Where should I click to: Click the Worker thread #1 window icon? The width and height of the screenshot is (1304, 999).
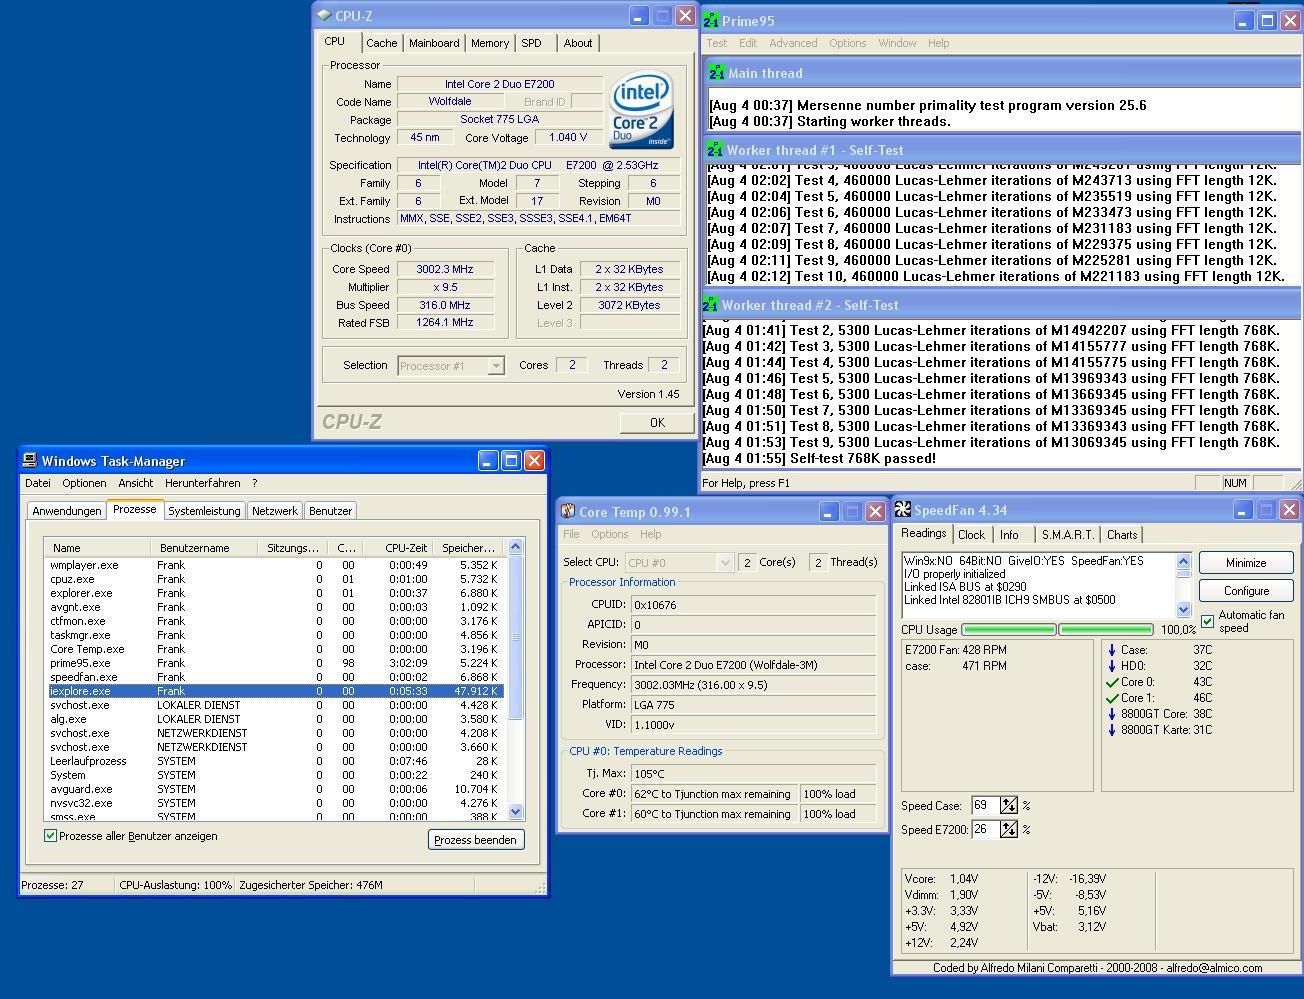pos(715,150)
